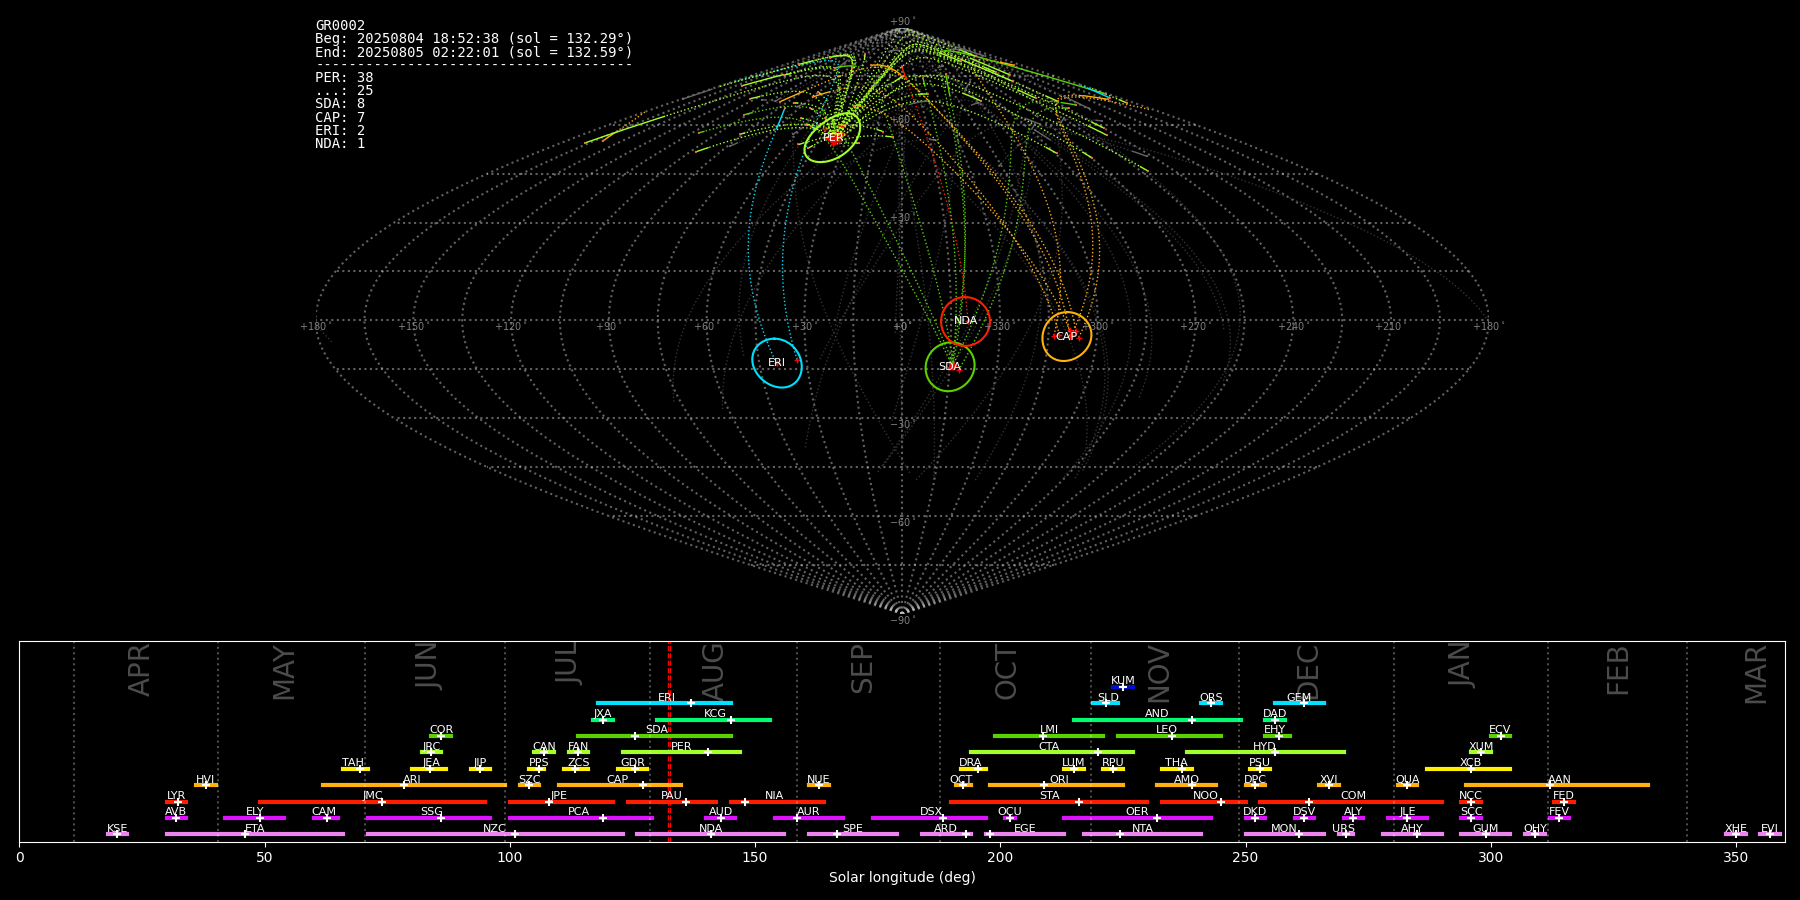Click the yellow XCB shower bar

[x=1468, y=769]
